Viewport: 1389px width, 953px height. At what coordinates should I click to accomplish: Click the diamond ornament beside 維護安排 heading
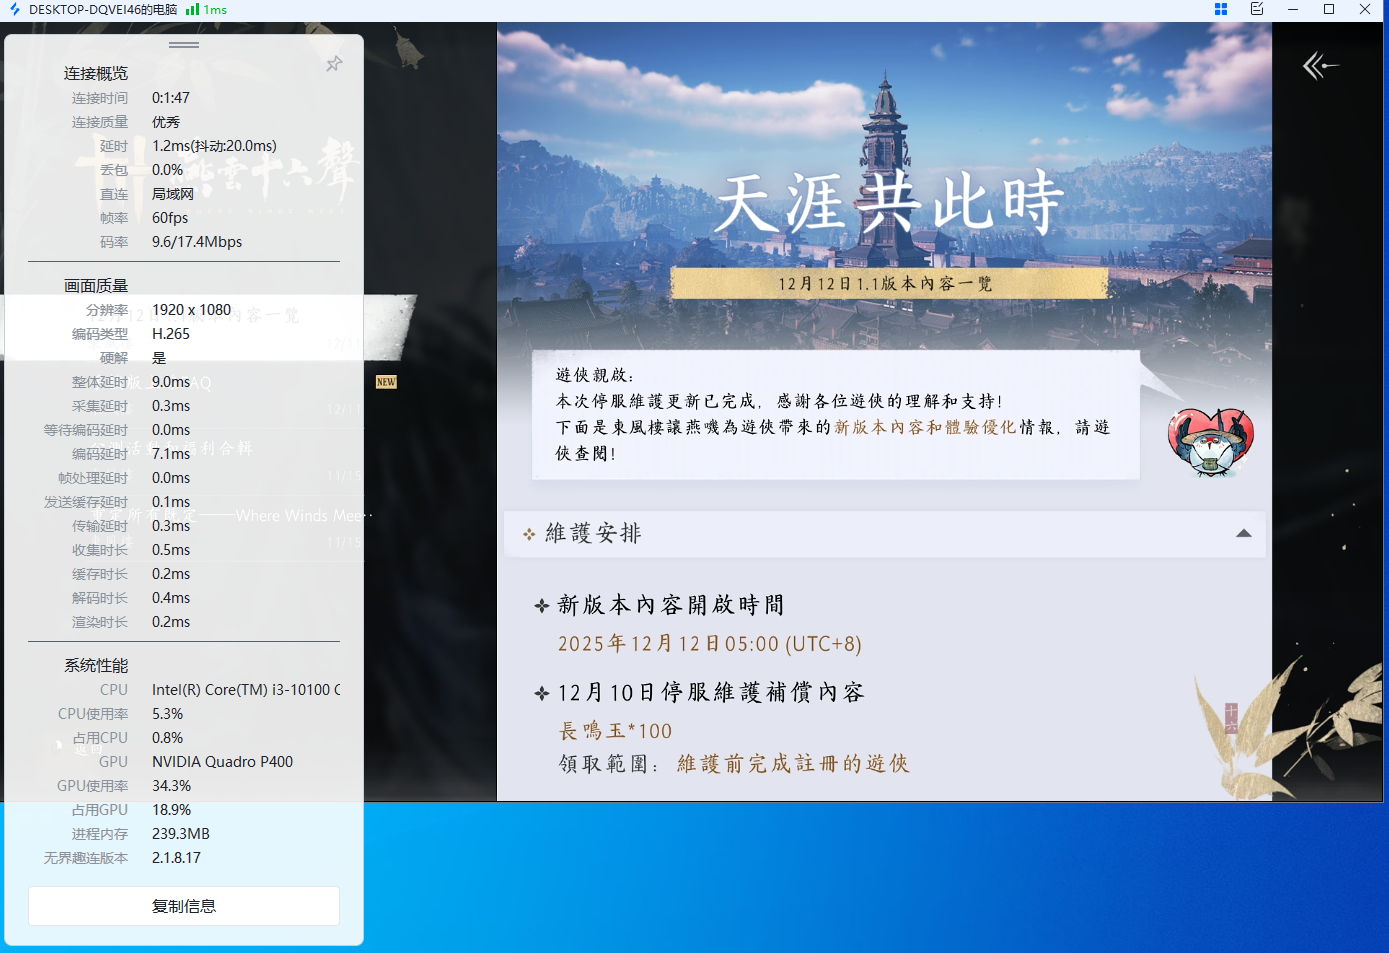coord(529,534)
